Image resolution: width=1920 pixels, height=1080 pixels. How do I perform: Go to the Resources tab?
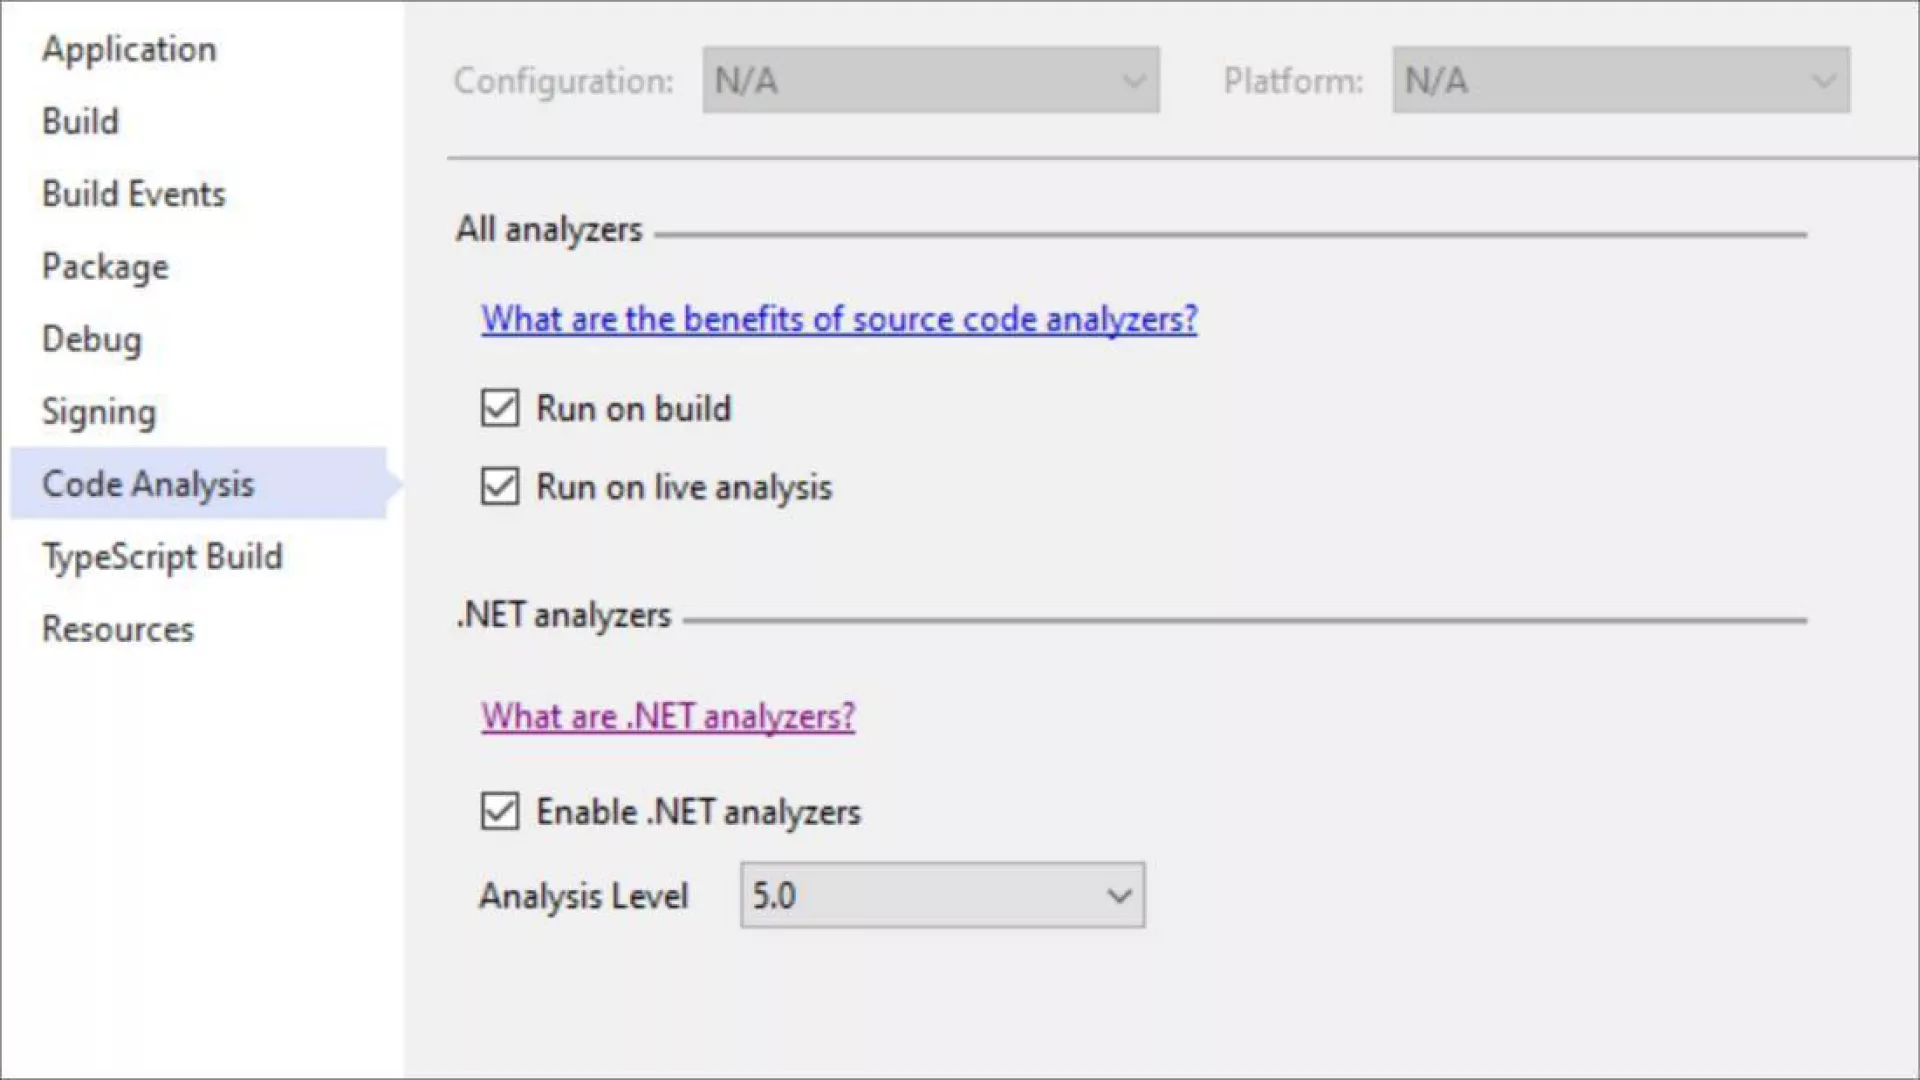pos(117,629)
